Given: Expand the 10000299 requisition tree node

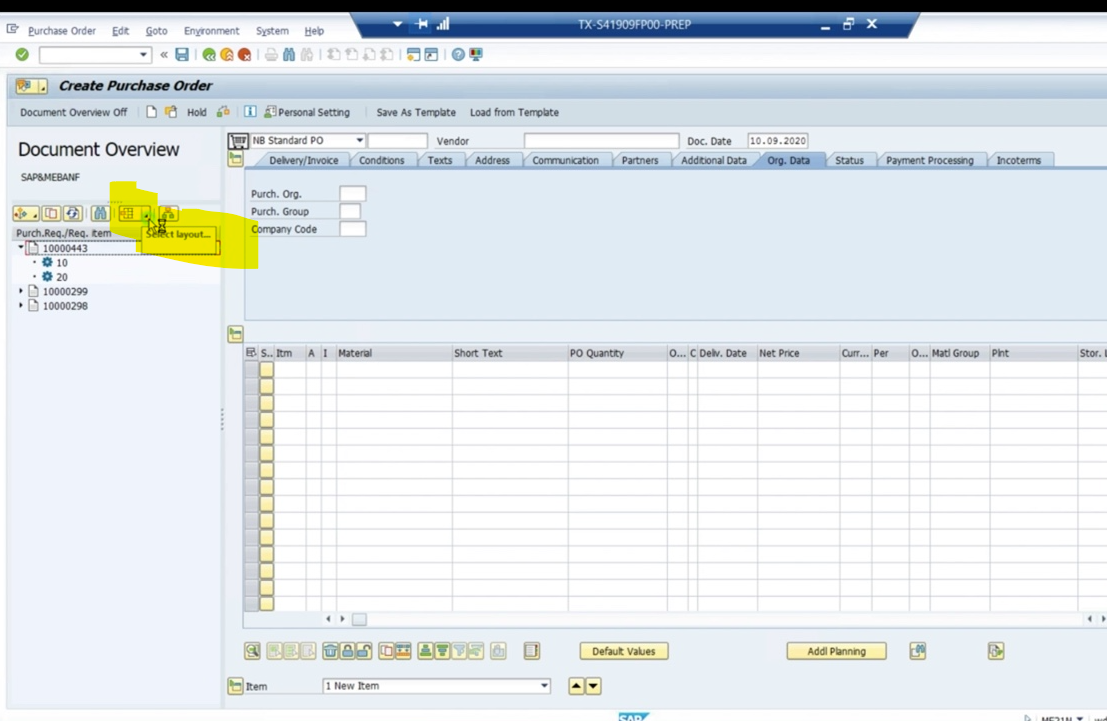Looking at the screenshot, I should (x=20, y=290).
